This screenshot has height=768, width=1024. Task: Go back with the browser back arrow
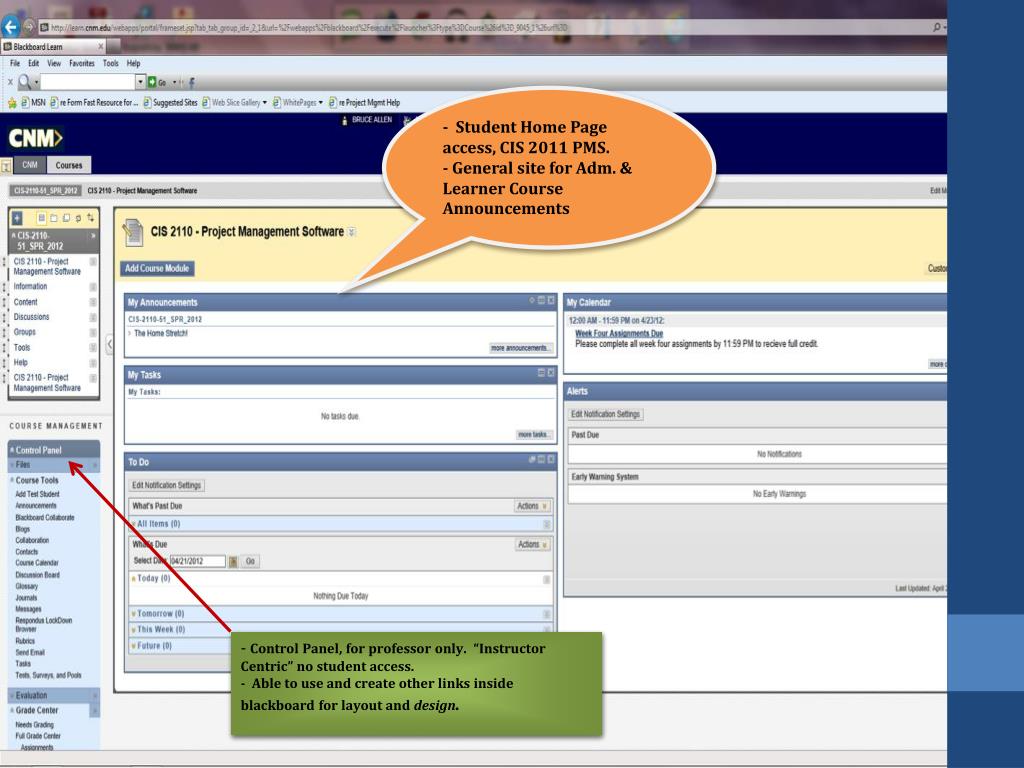tap(10, 27)
